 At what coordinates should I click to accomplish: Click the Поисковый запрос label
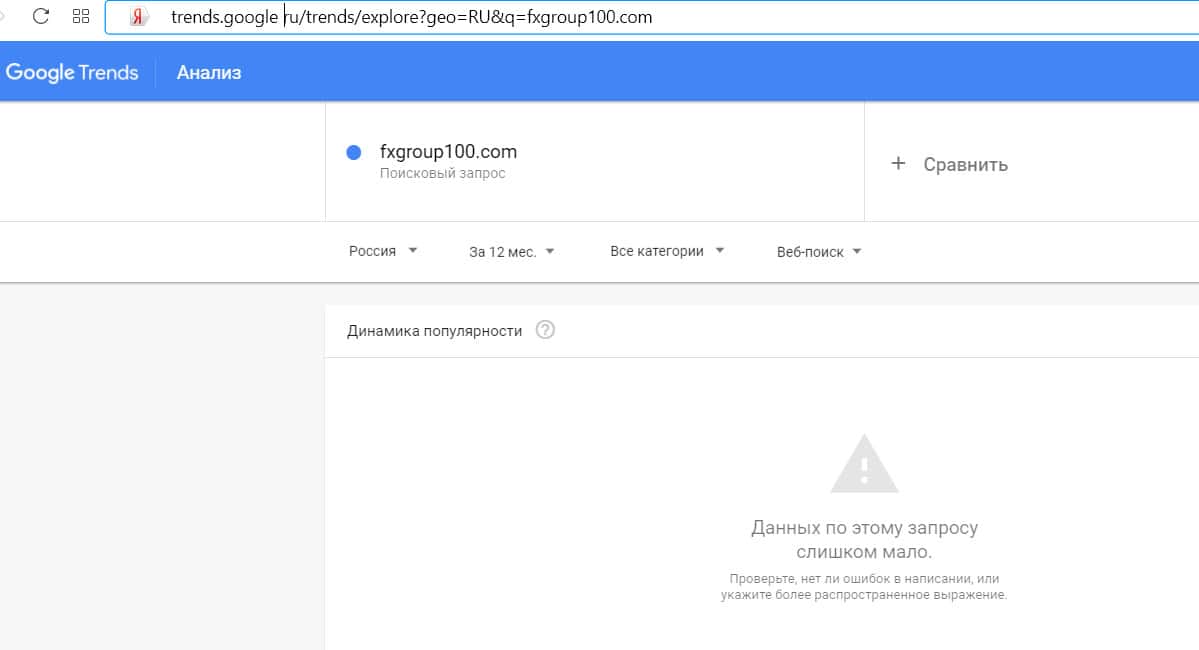(442, 174)
